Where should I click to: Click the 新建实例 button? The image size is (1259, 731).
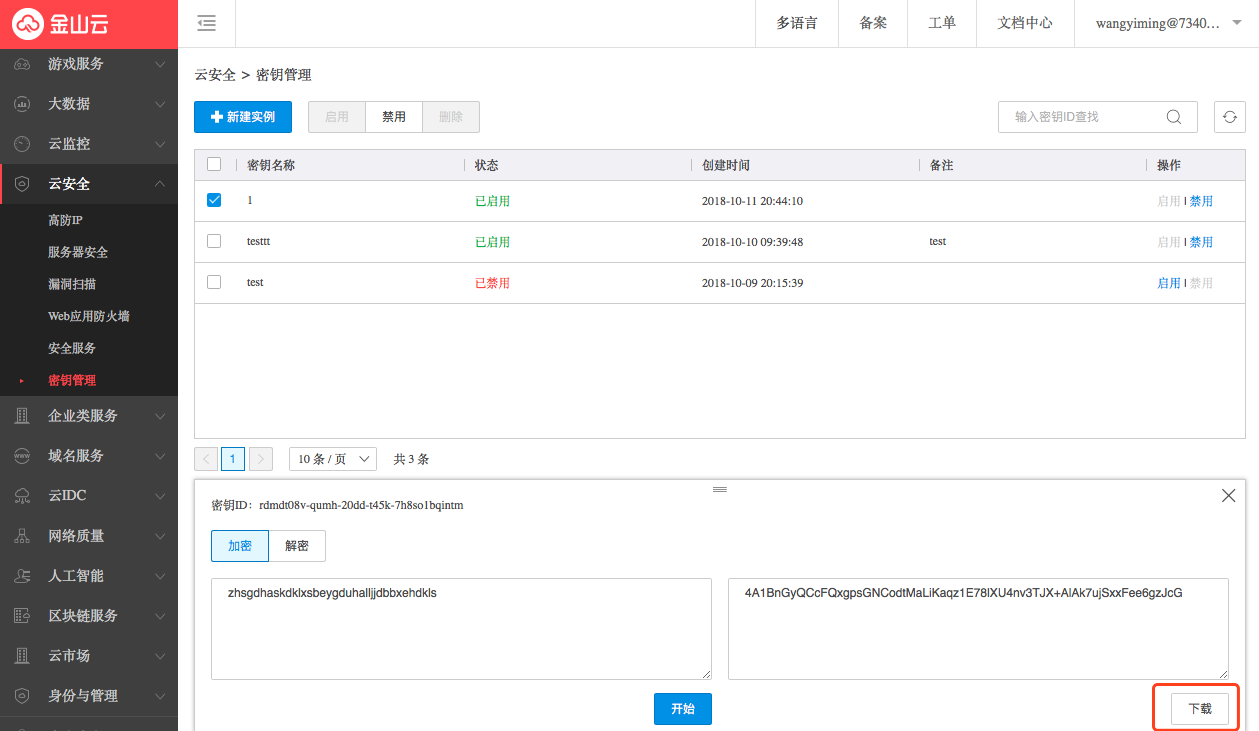click(243, 117)
